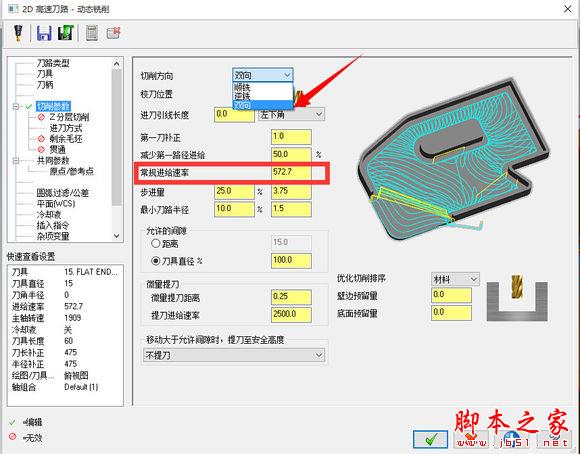Click the 最小刀路半径 value field 1.5
Viewport: 580px width, 454px height.
coord(291,209)
